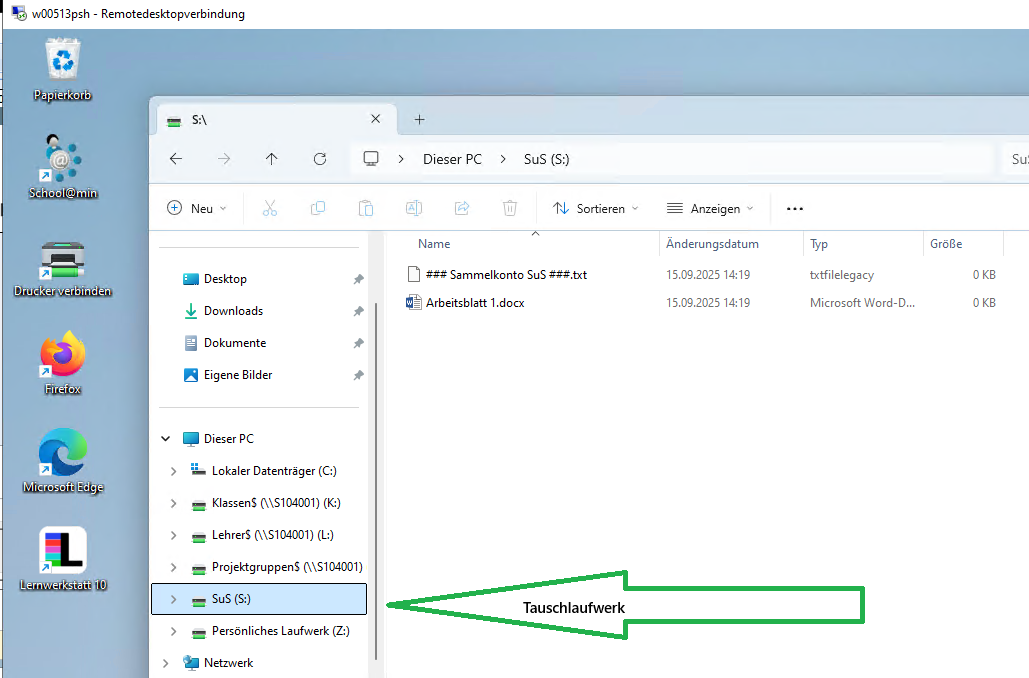
Task: Expand the Lokaler Datenträger (C:) tree node
Action: 173,471
